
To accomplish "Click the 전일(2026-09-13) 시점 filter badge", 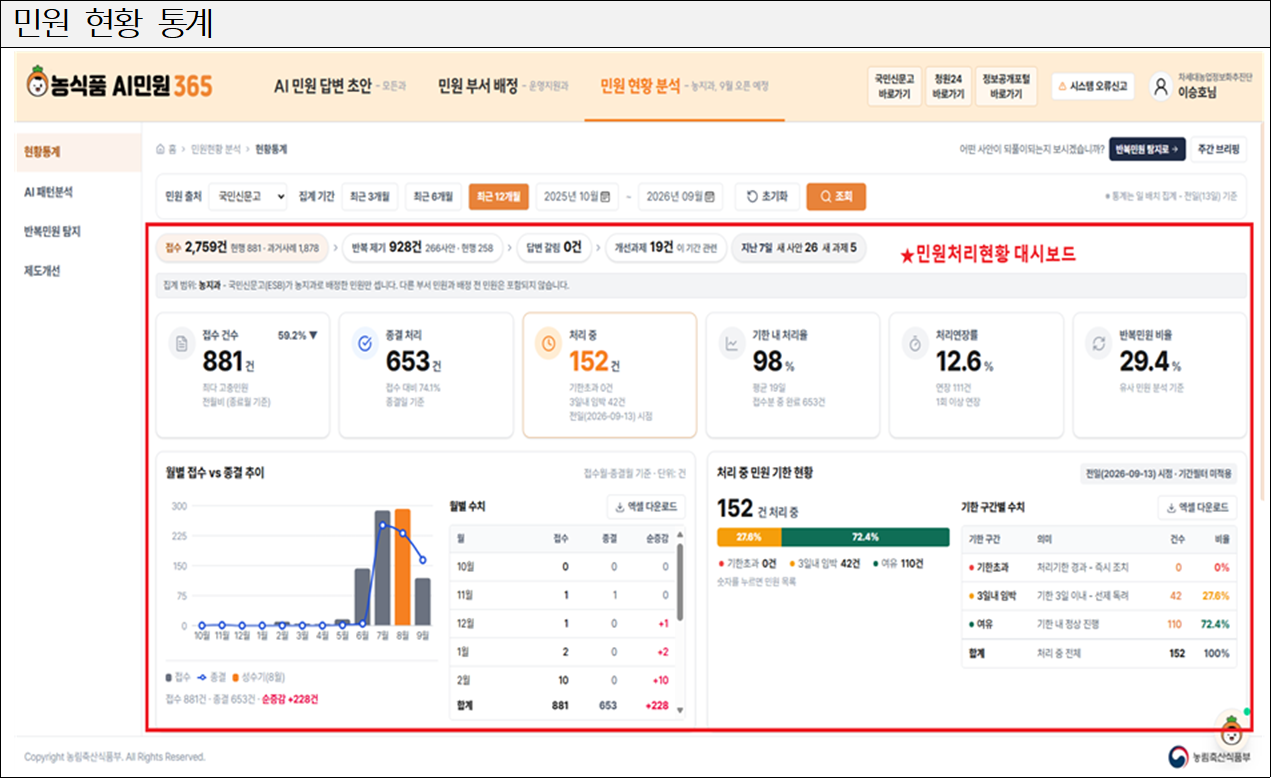I will pyautogui.click(x=1159, y=473).
